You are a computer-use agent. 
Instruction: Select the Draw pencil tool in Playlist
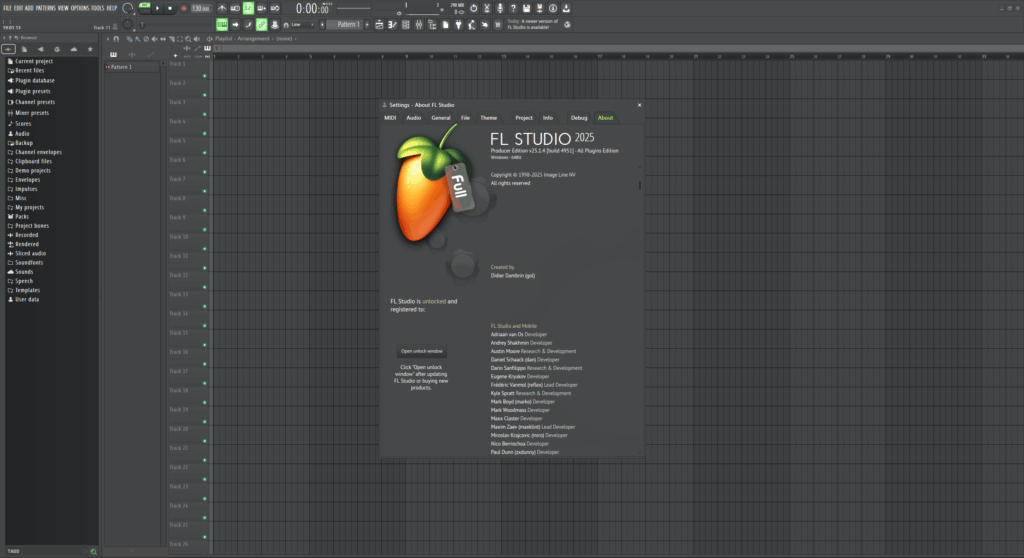[x=129, y=39]
